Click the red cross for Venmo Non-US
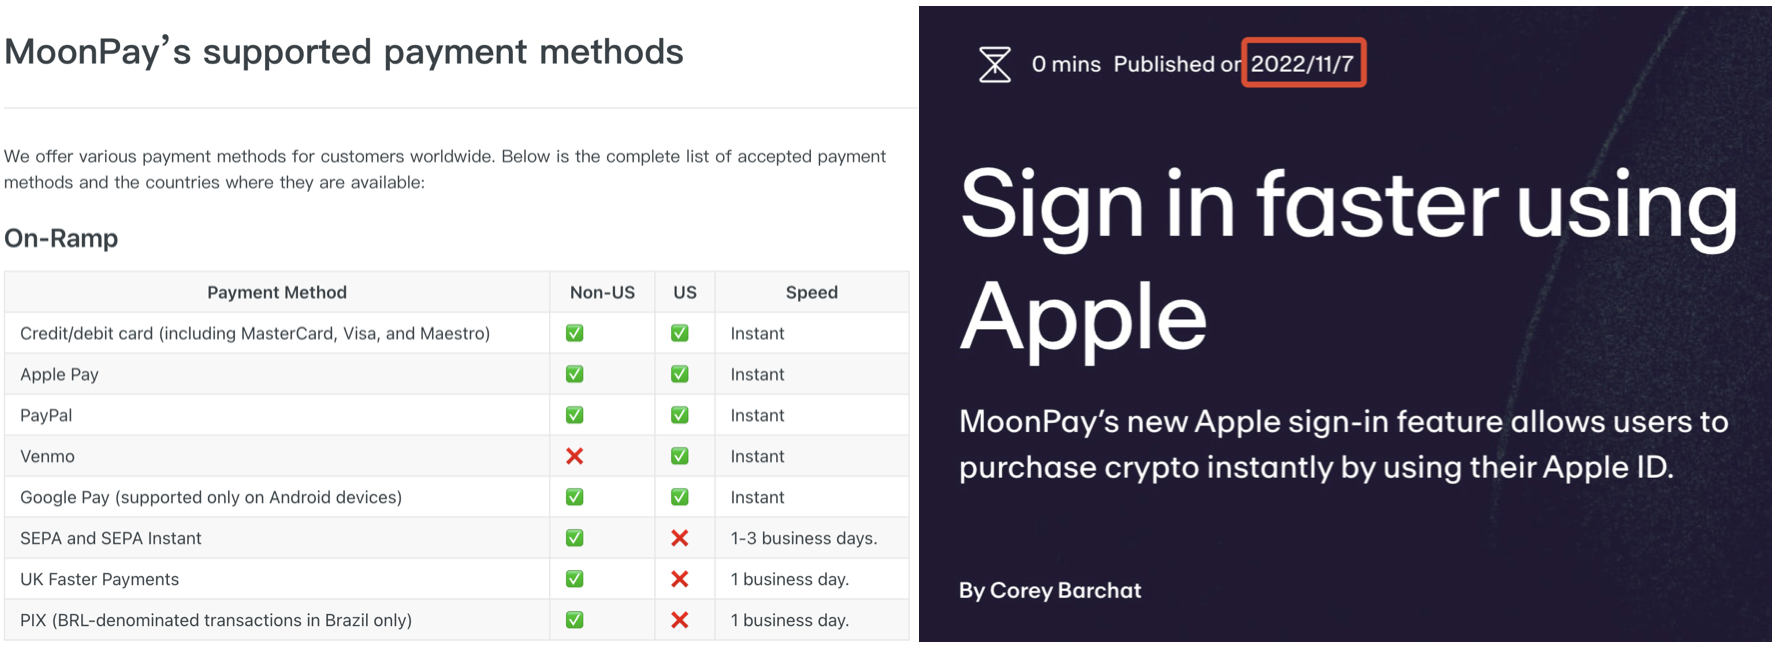This screenshot has height=648, width=1780. tap(575, 456)
